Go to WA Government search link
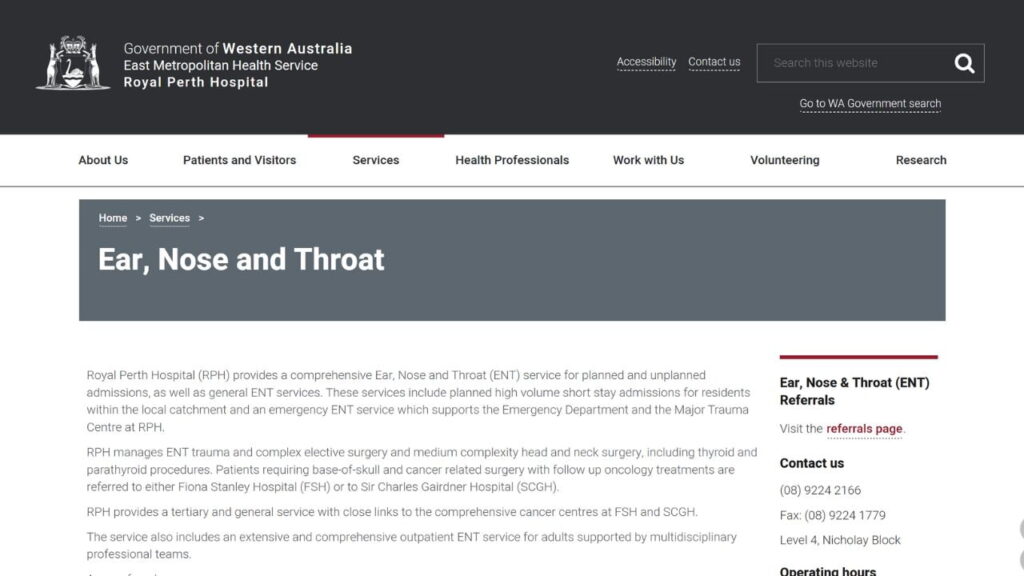The image size is (1024, 576). [870, 104]
